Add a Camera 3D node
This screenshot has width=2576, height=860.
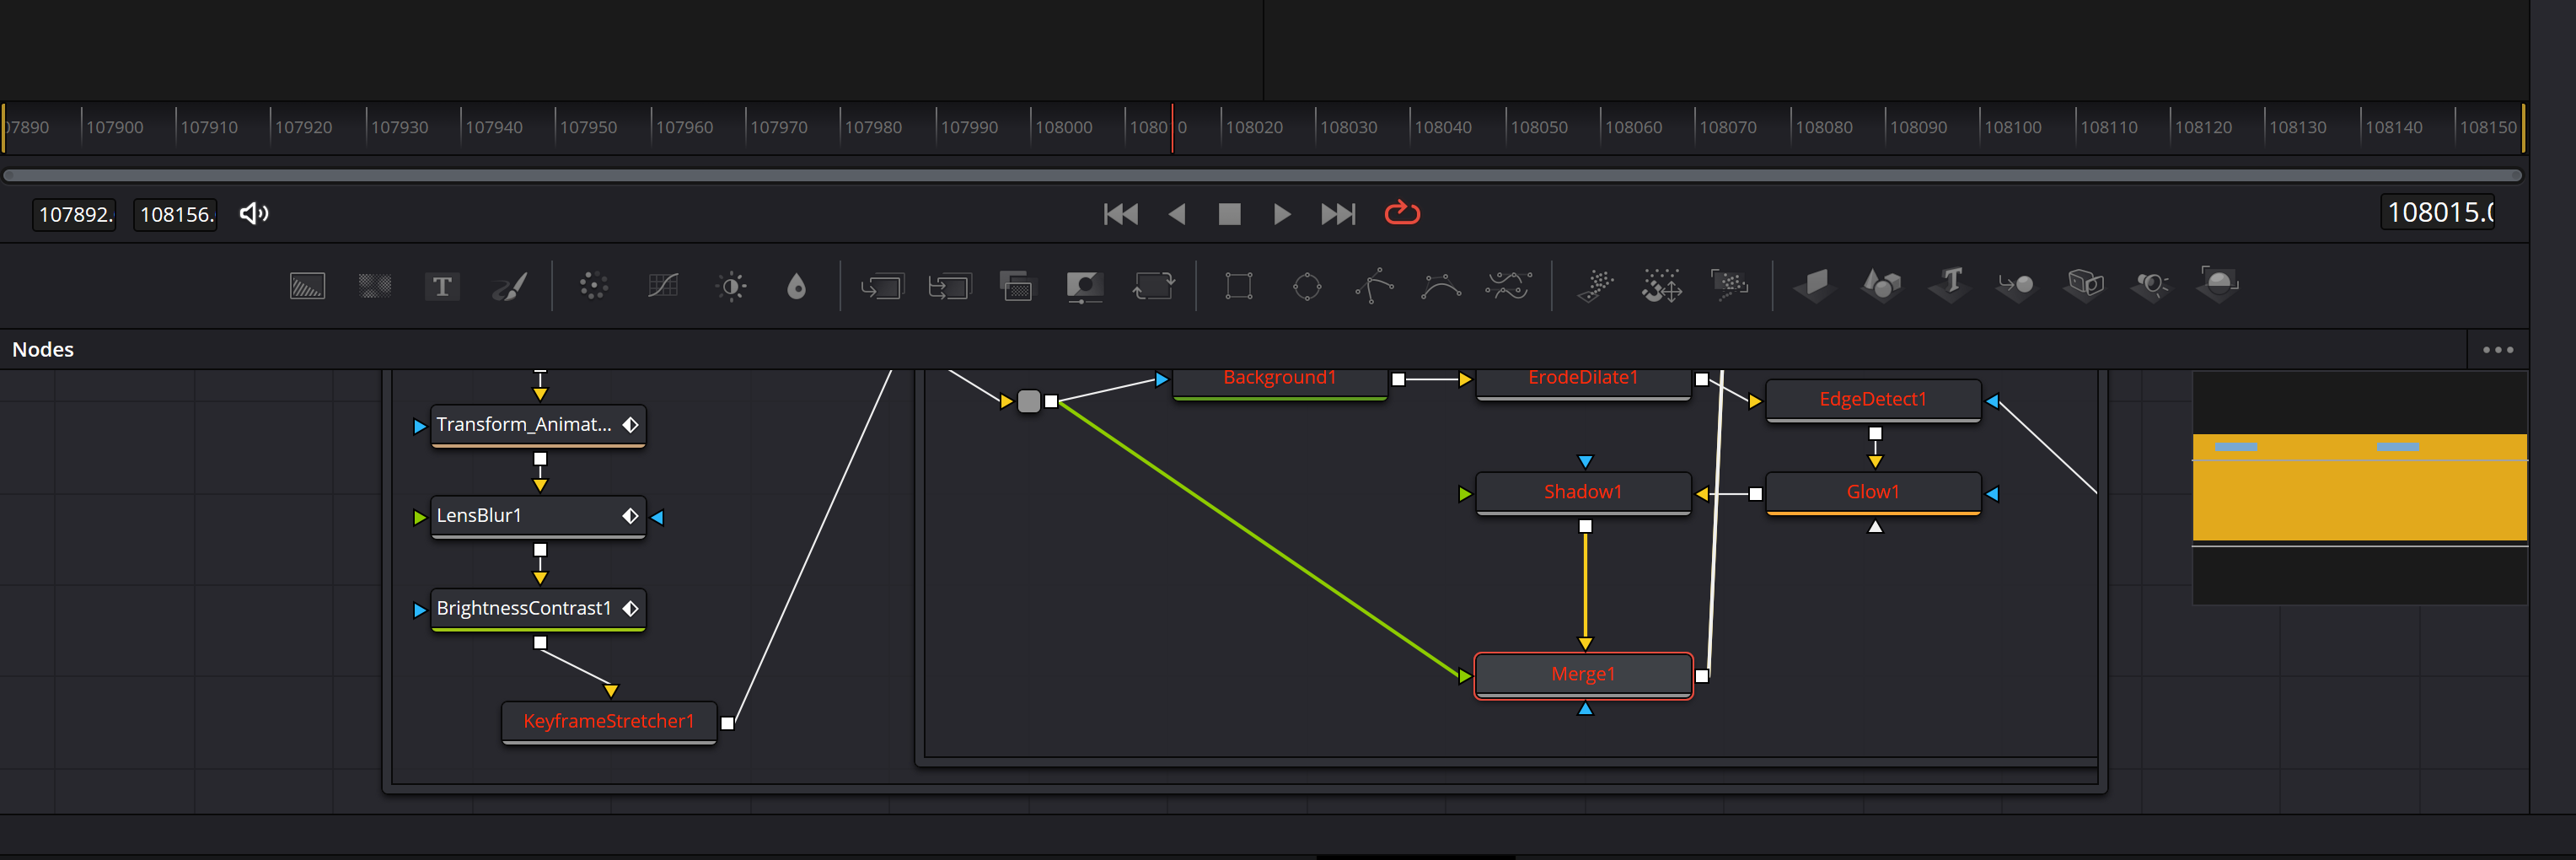[2084, 285]
